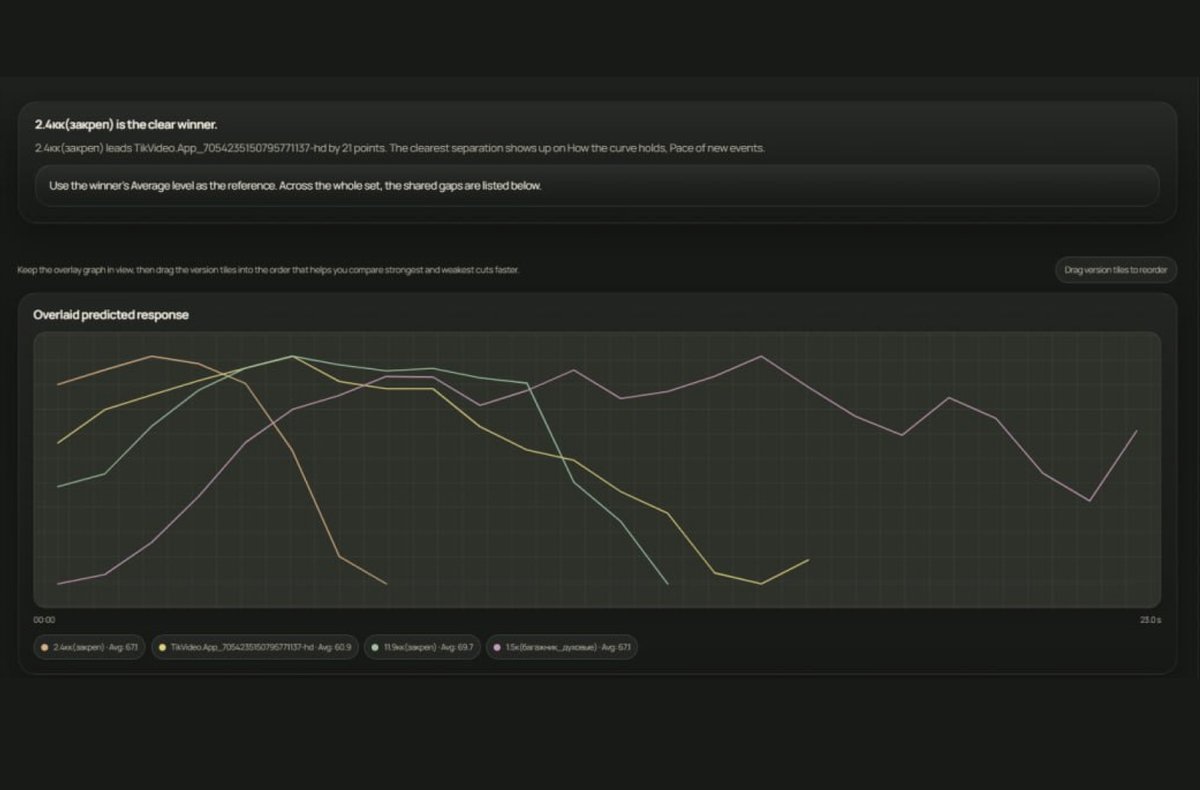
Task: Select the 1.5к(багажник_духовые) legend chip
Action: click(x=562, y=647)
